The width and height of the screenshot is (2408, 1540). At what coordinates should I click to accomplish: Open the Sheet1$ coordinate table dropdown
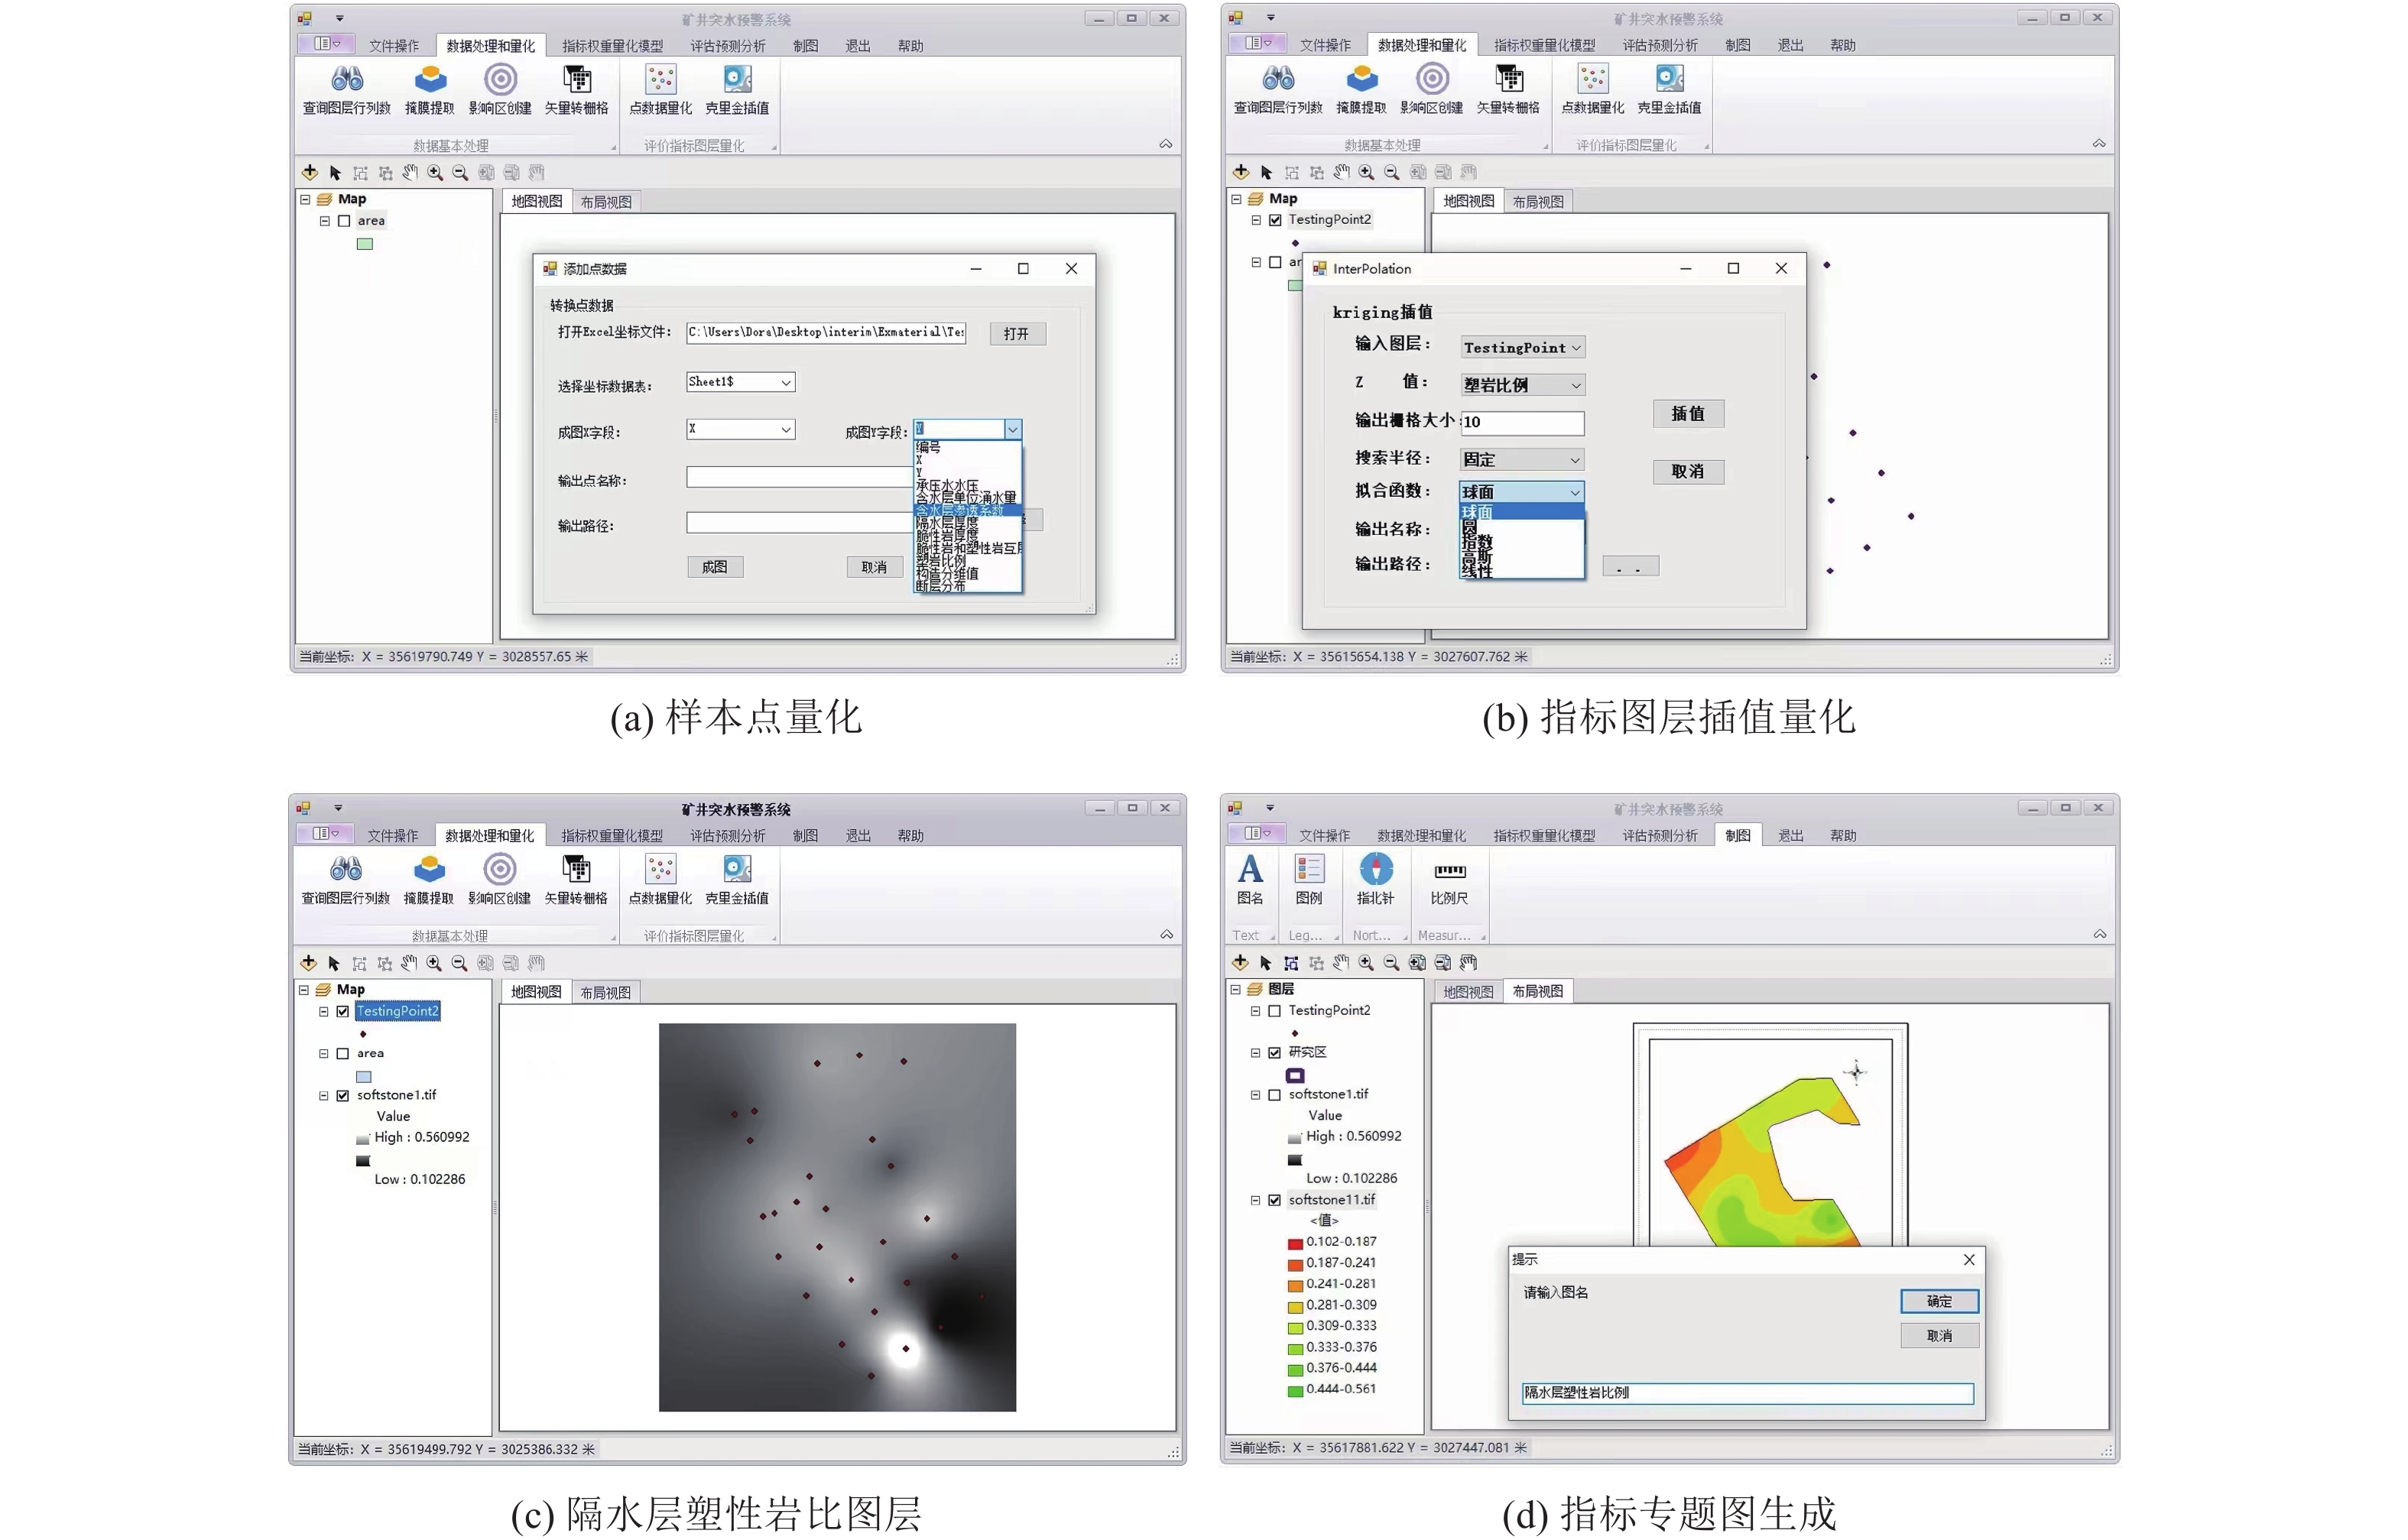coord(786,382)
